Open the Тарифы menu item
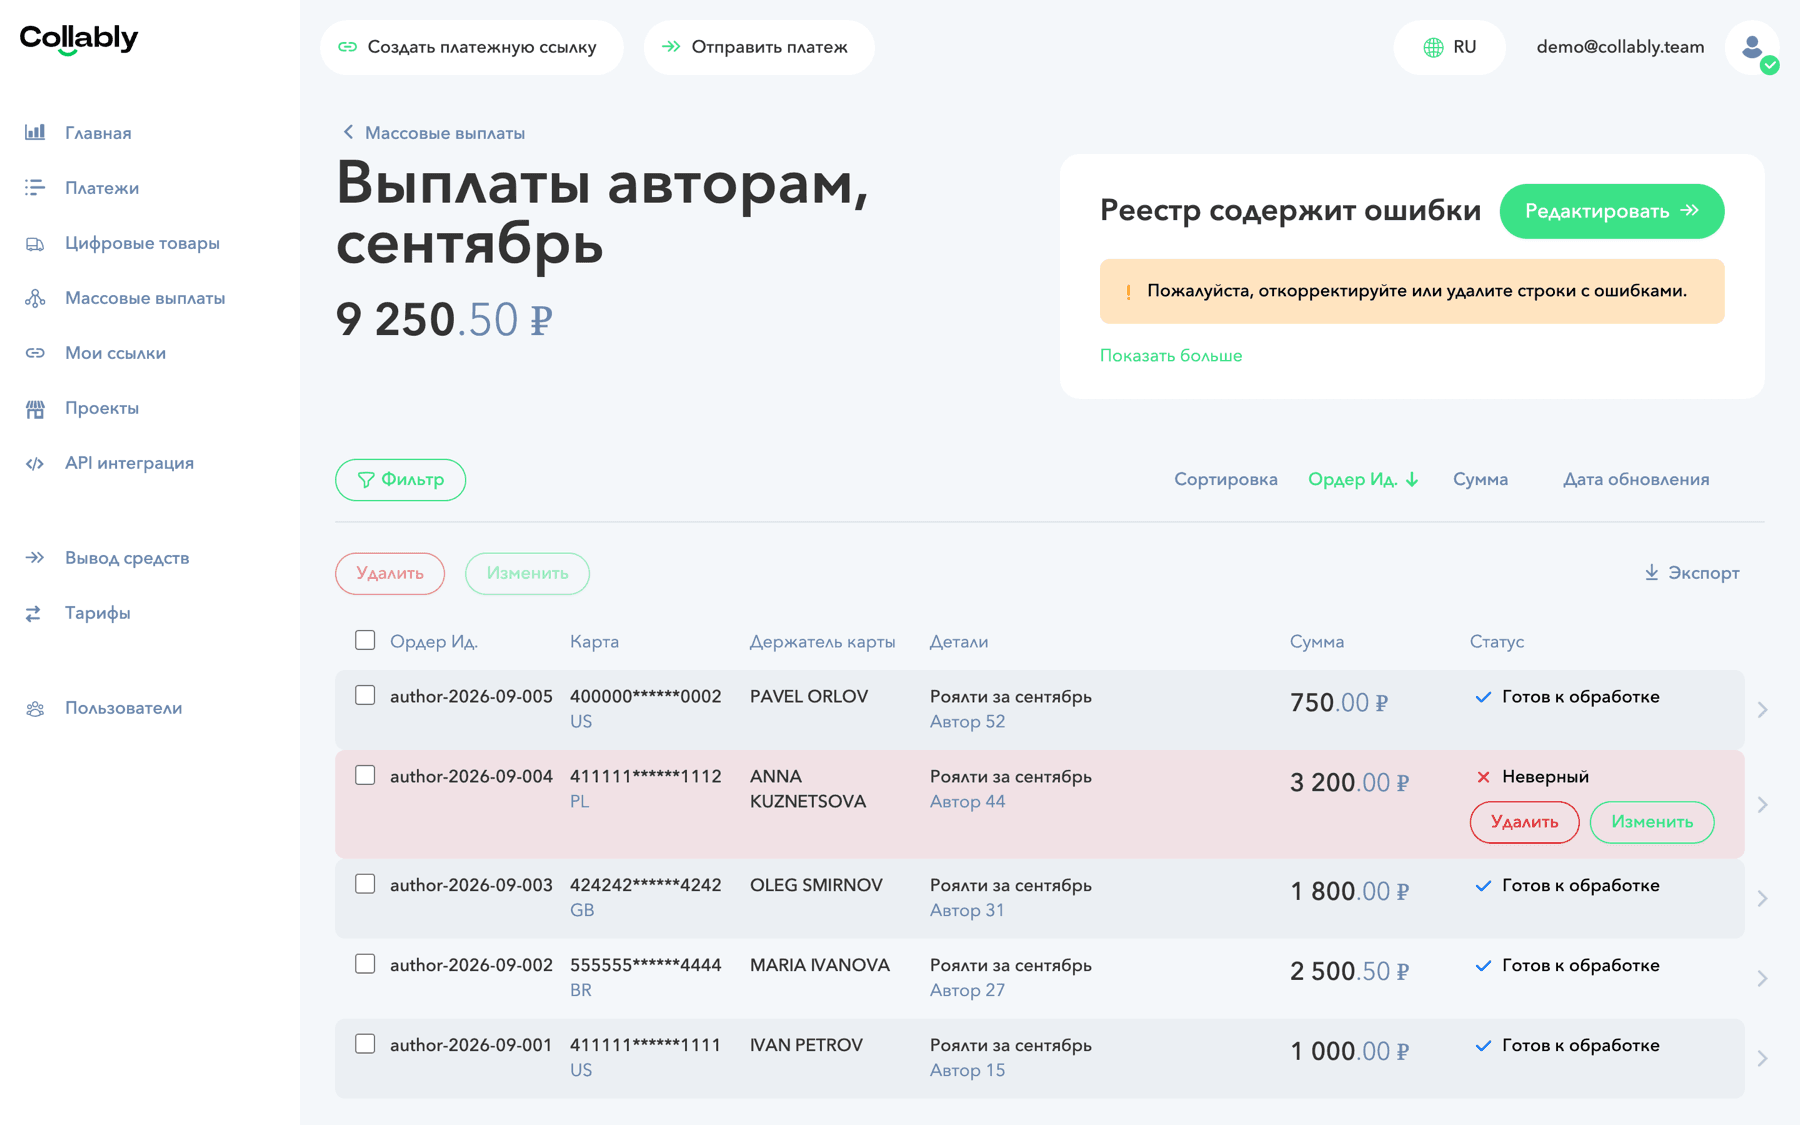The width and height of the screenshot is (1800, 1125). click(98, 613)
